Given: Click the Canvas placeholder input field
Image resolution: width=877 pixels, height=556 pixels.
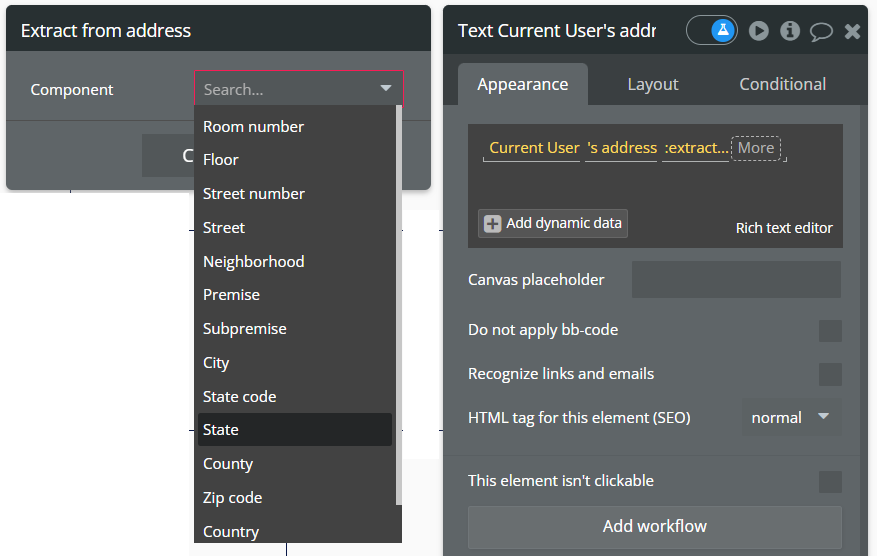Looking at the screenshot, I should (x=736, y=280).
